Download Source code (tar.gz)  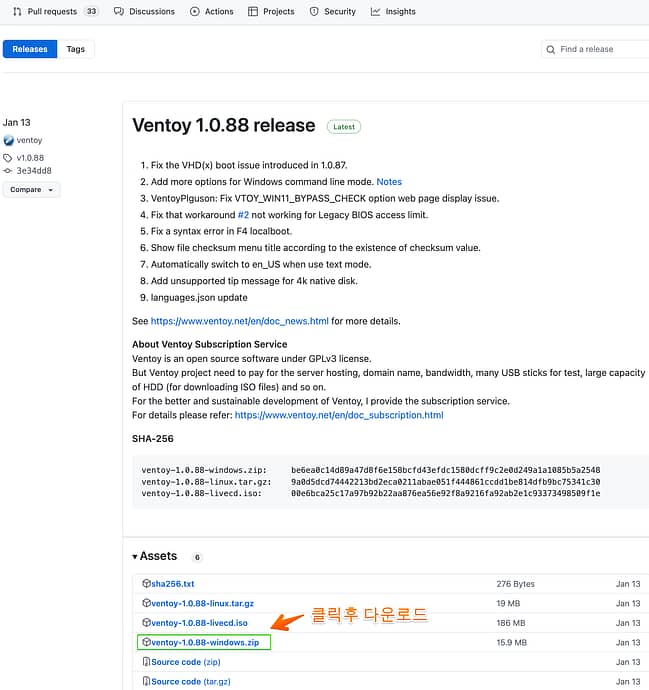point(191,682)
